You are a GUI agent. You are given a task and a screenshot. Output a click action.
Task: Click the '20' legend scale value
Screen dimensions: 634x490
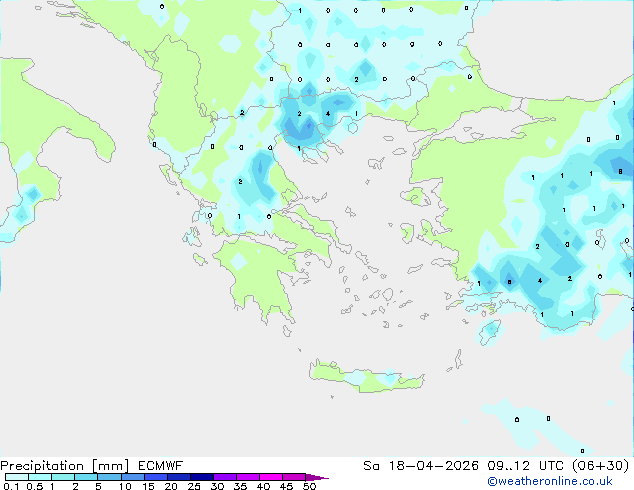click(x=171, y=486)
